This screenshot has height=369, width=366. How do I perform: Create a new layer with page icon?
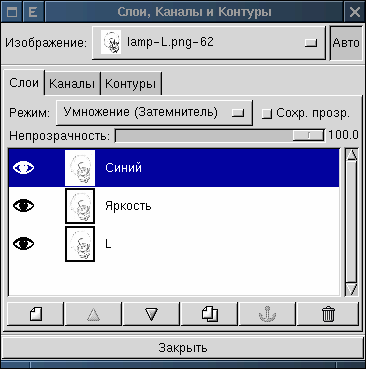point(36,314)
